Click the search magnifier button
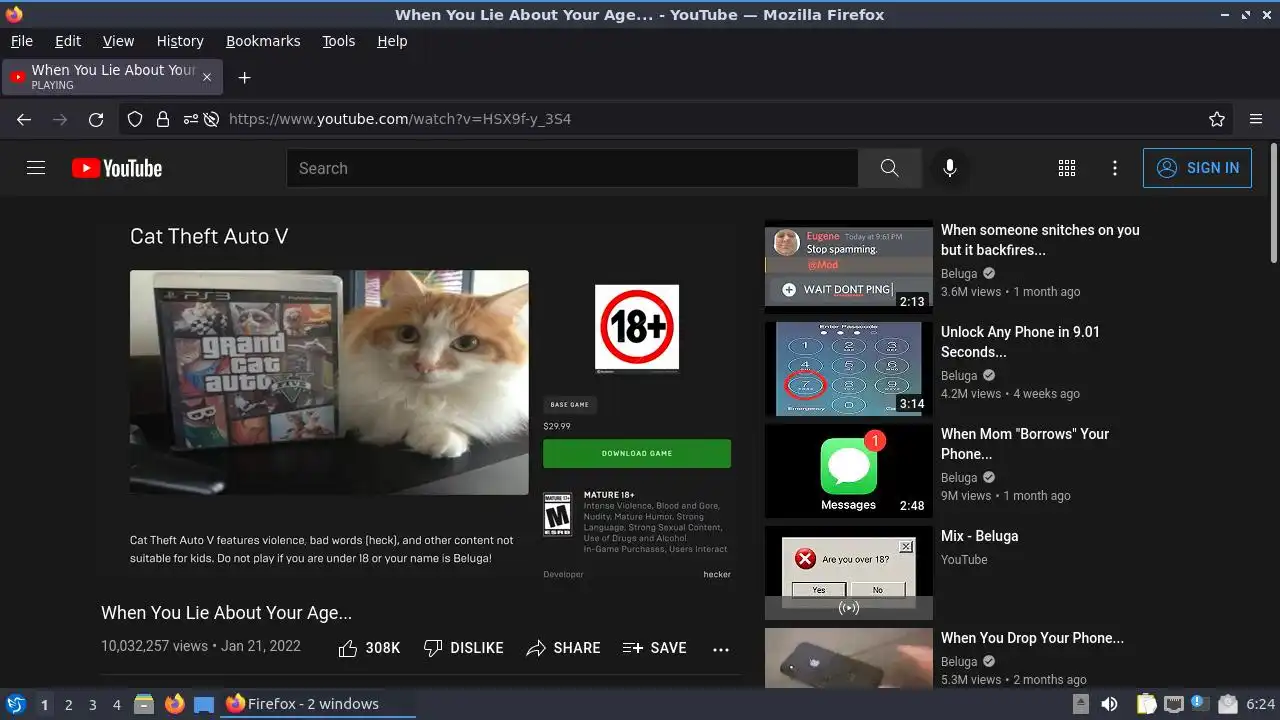 pos(889,168)
